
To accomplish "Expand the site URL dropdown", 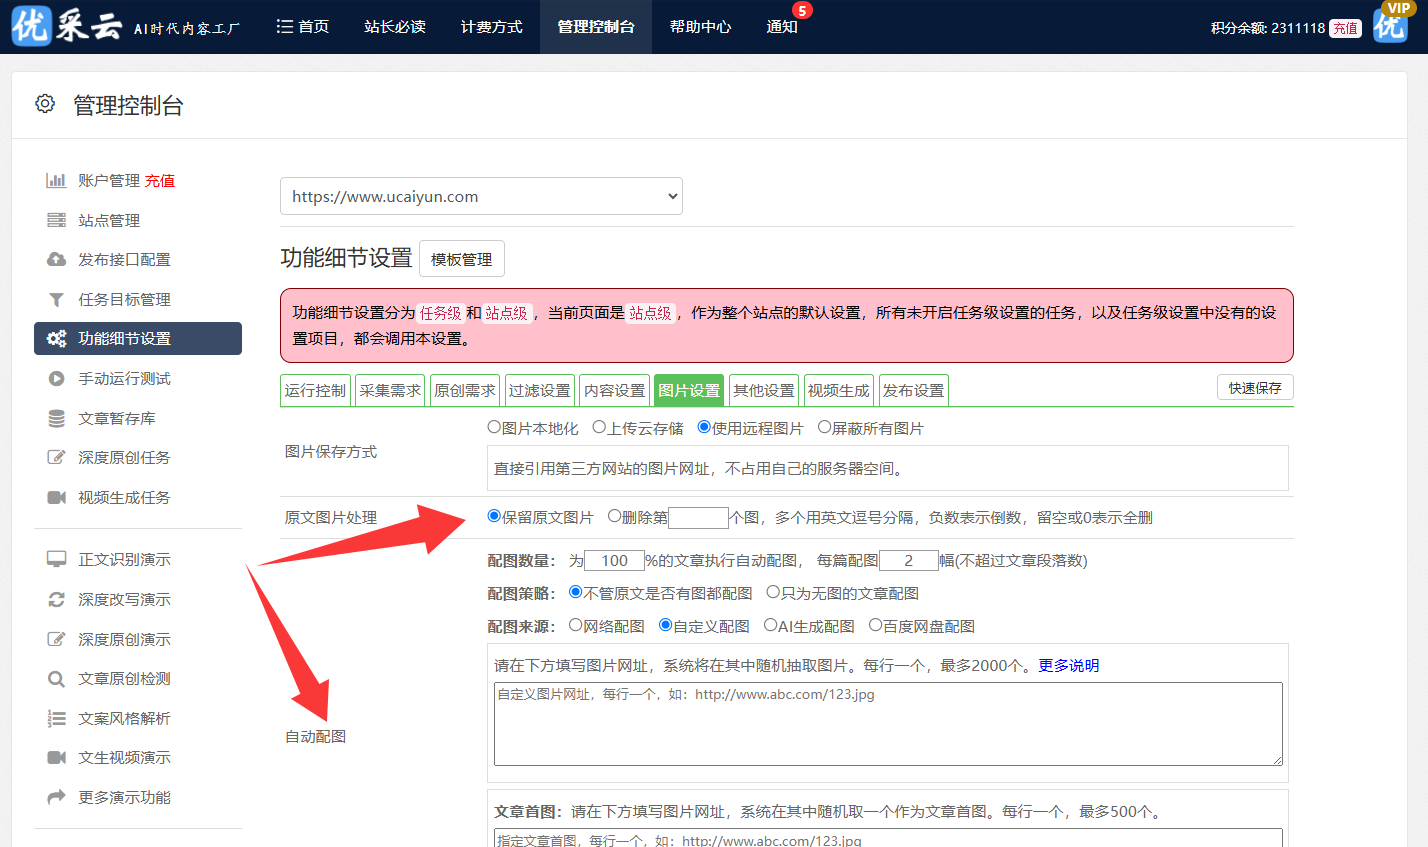I will (x=481, y=197).
